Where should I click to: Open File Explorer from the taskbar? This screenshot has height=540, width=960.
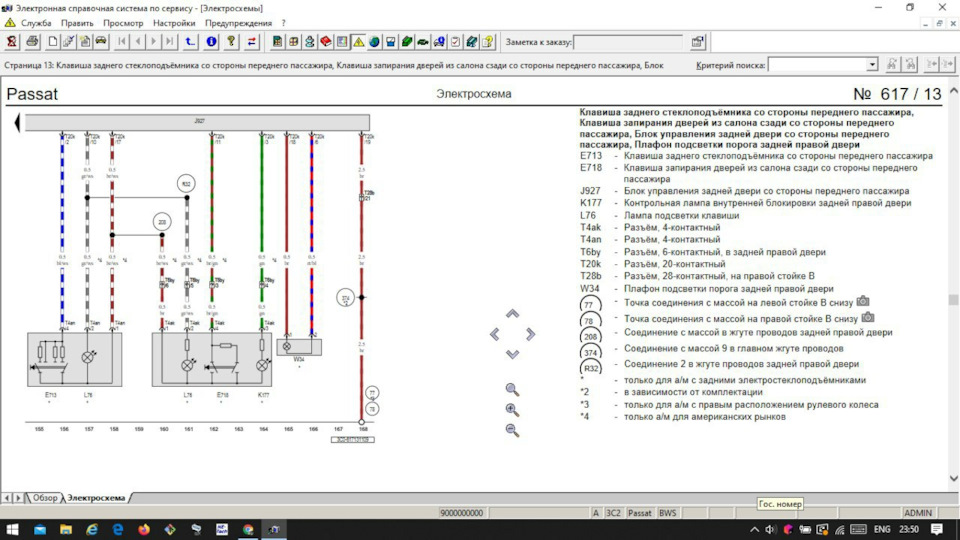[66, 530]
